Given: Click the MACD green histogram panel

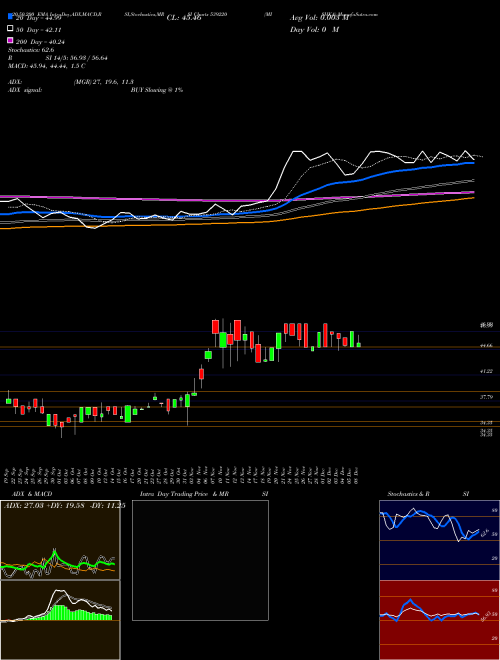Looking at the screenshot, I should (60, 620).
